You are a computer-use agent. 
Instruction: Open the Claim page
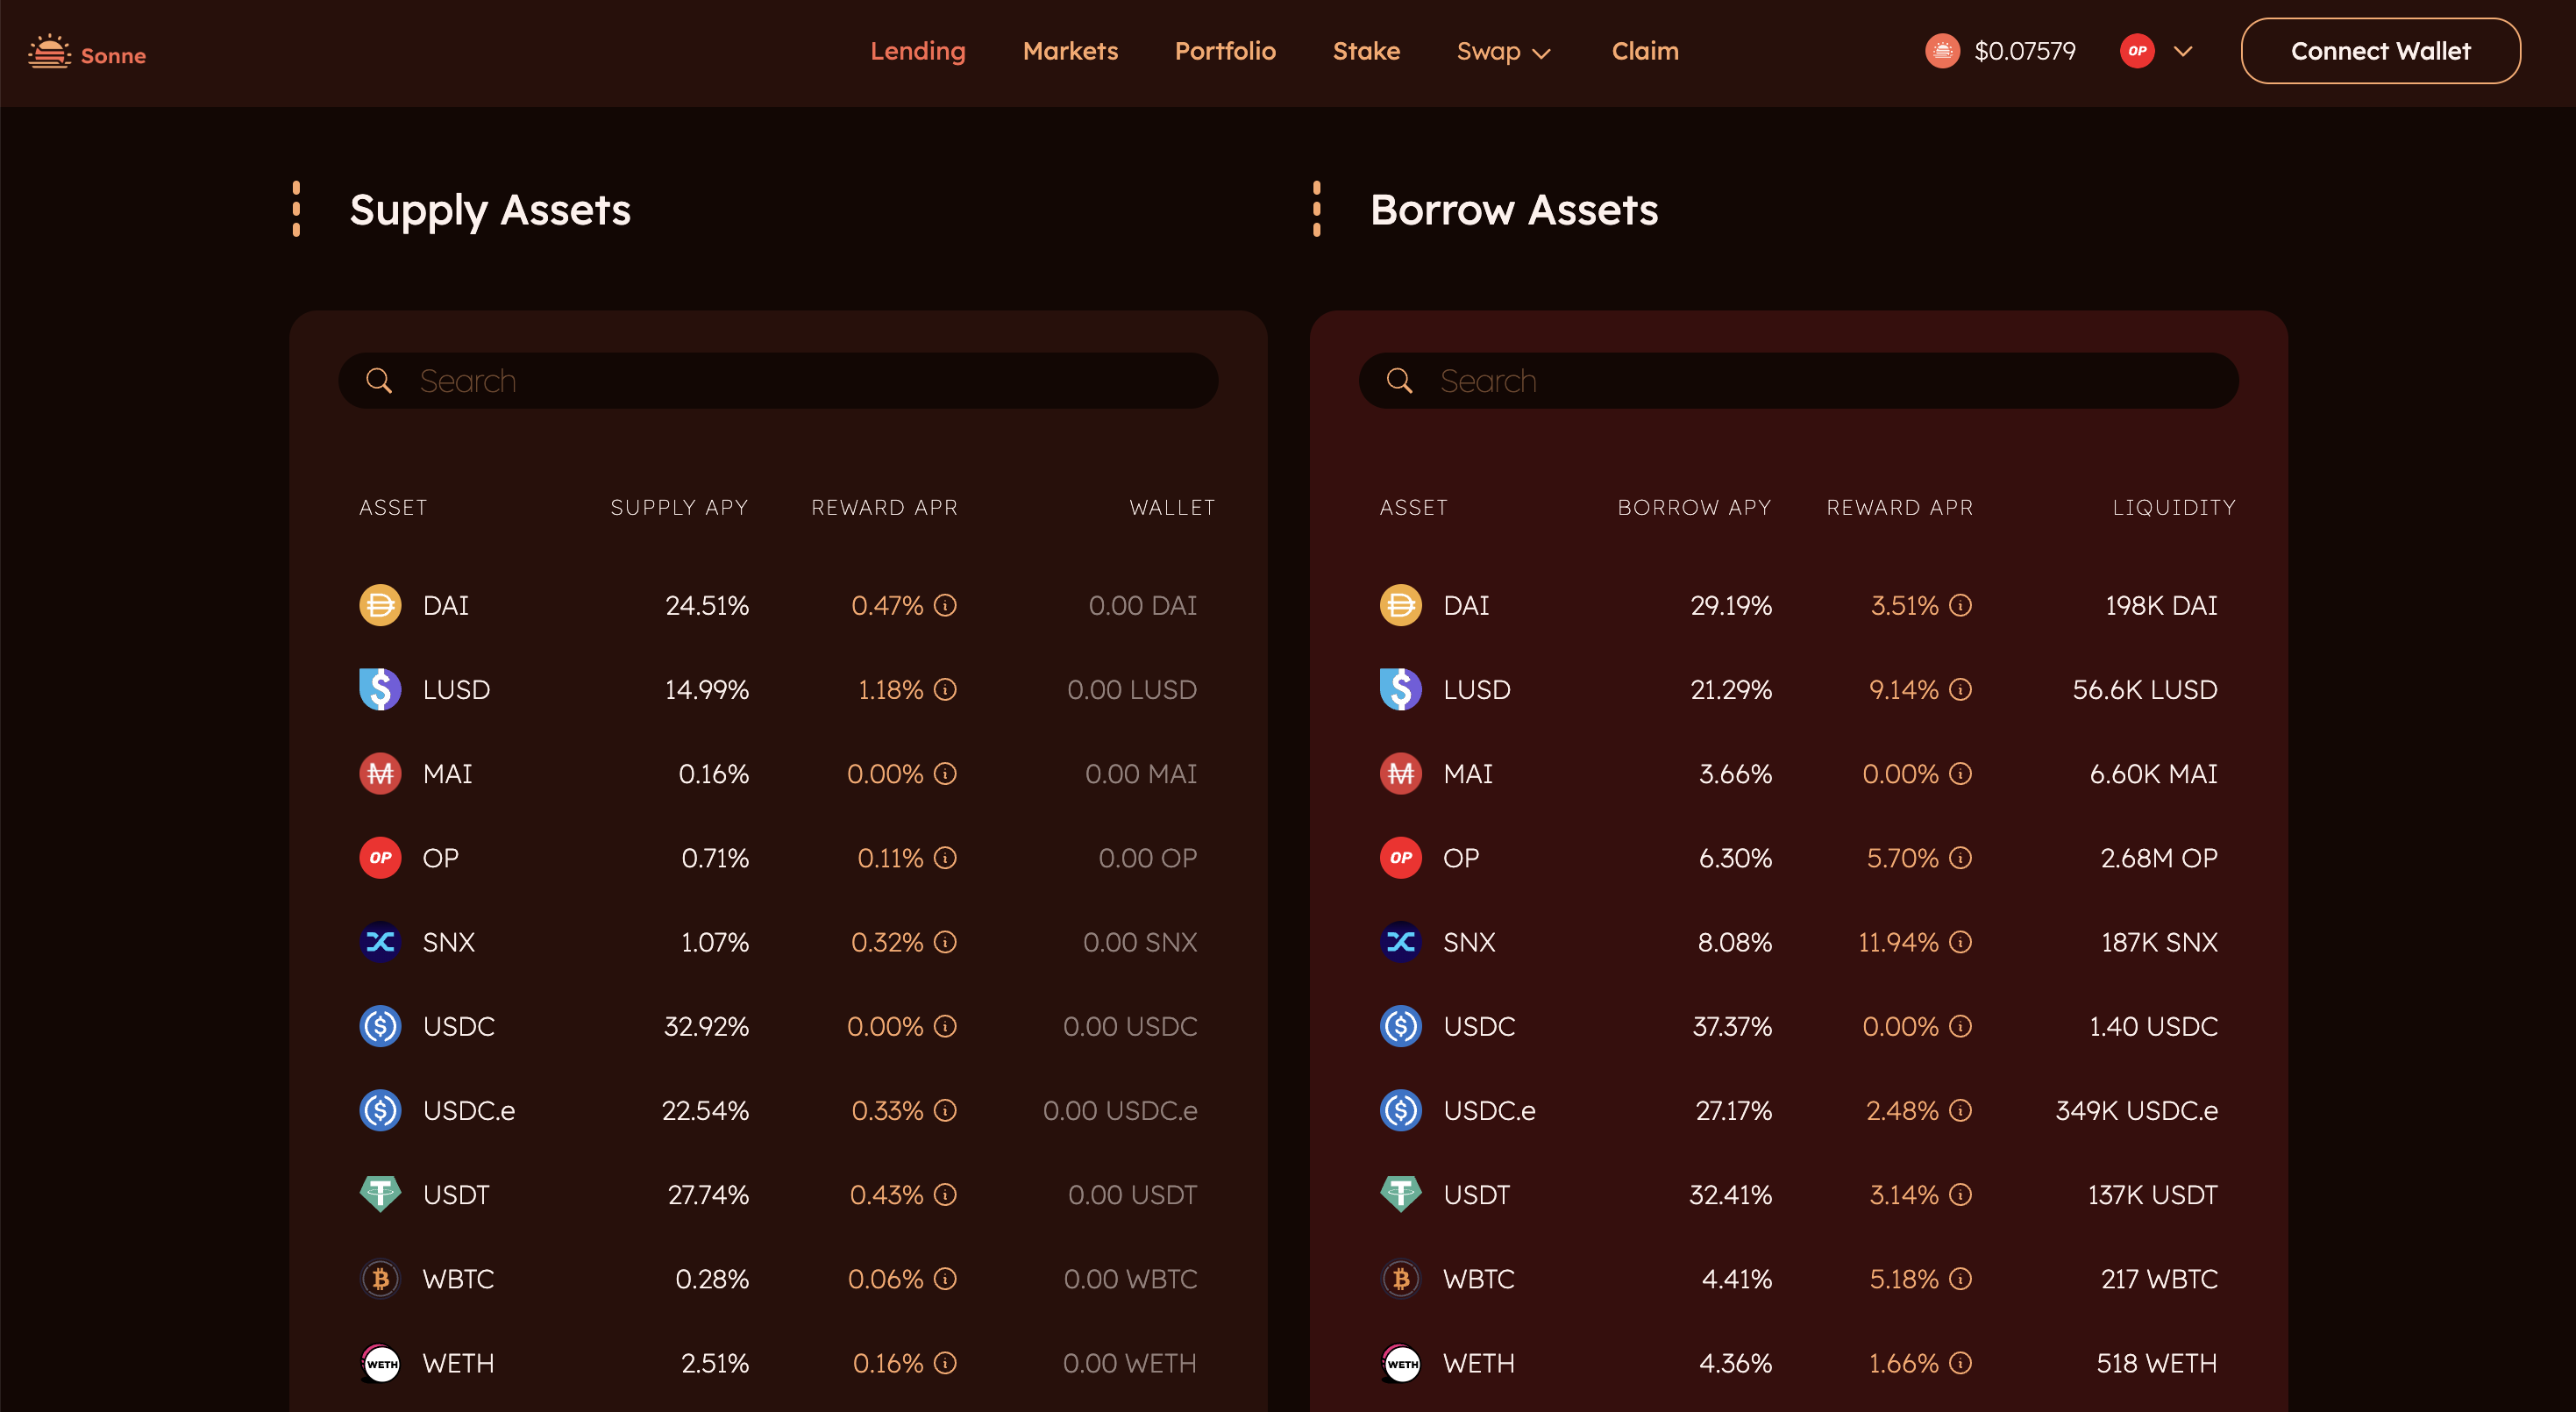1645,51
